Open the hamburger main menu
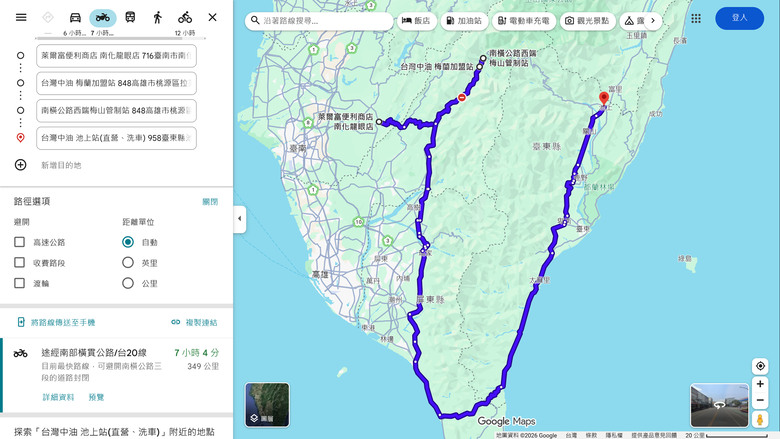780x439 pixels. point(21,17)
